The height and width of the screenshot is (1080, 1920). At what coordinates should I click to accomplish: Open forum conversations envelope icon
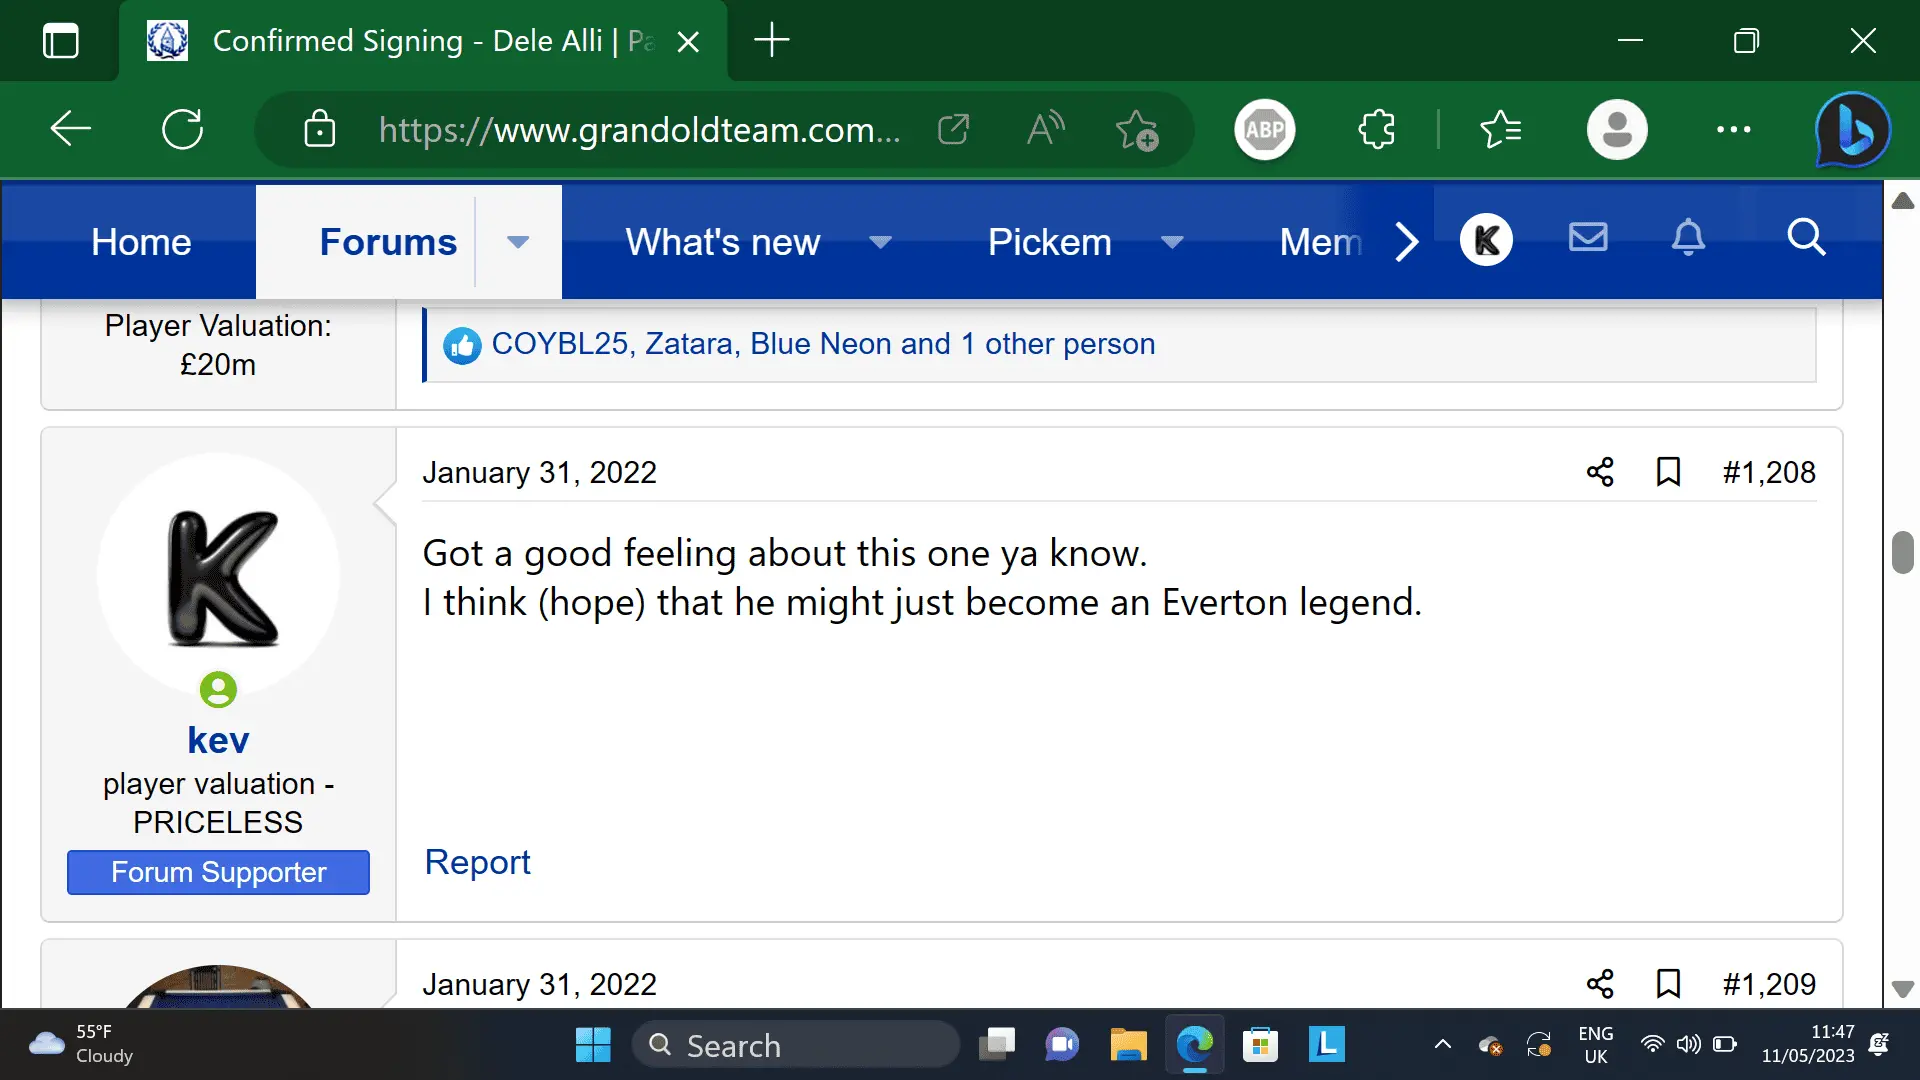click(x=1588, y=238)
